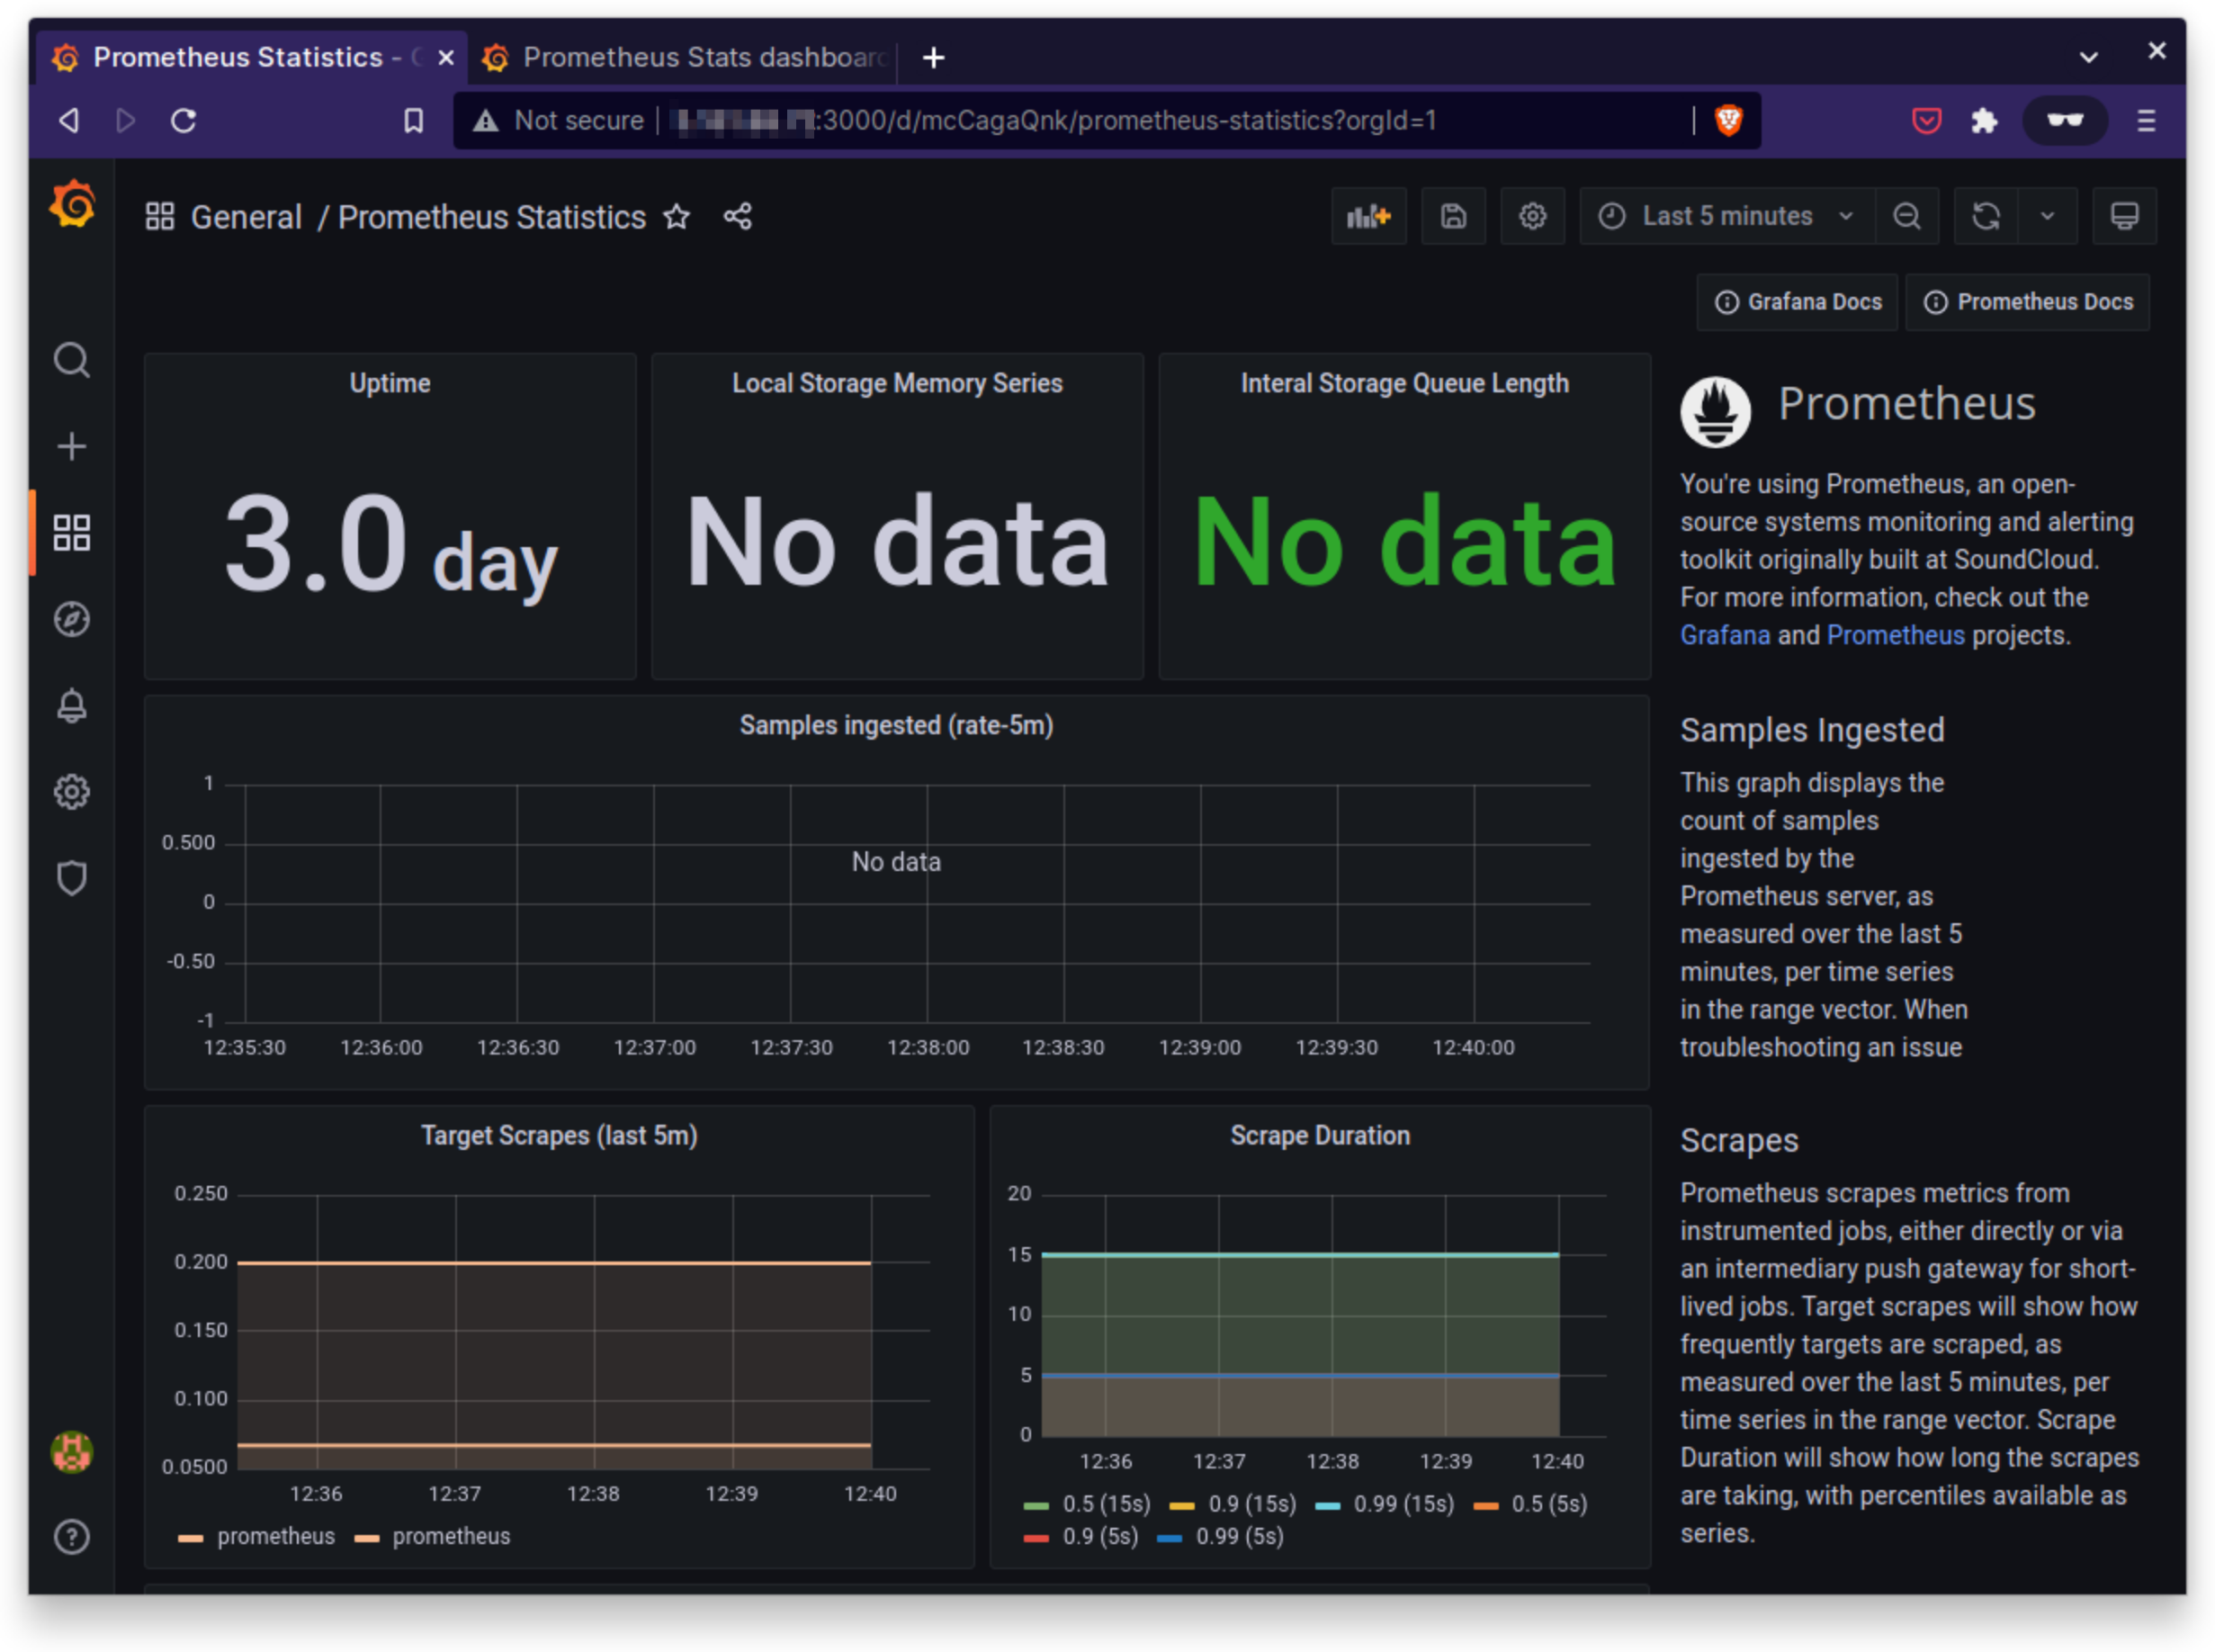2215x1652 pixels.
Task: Open the browser tab list chevron
Action: (x=2088, y=57)
